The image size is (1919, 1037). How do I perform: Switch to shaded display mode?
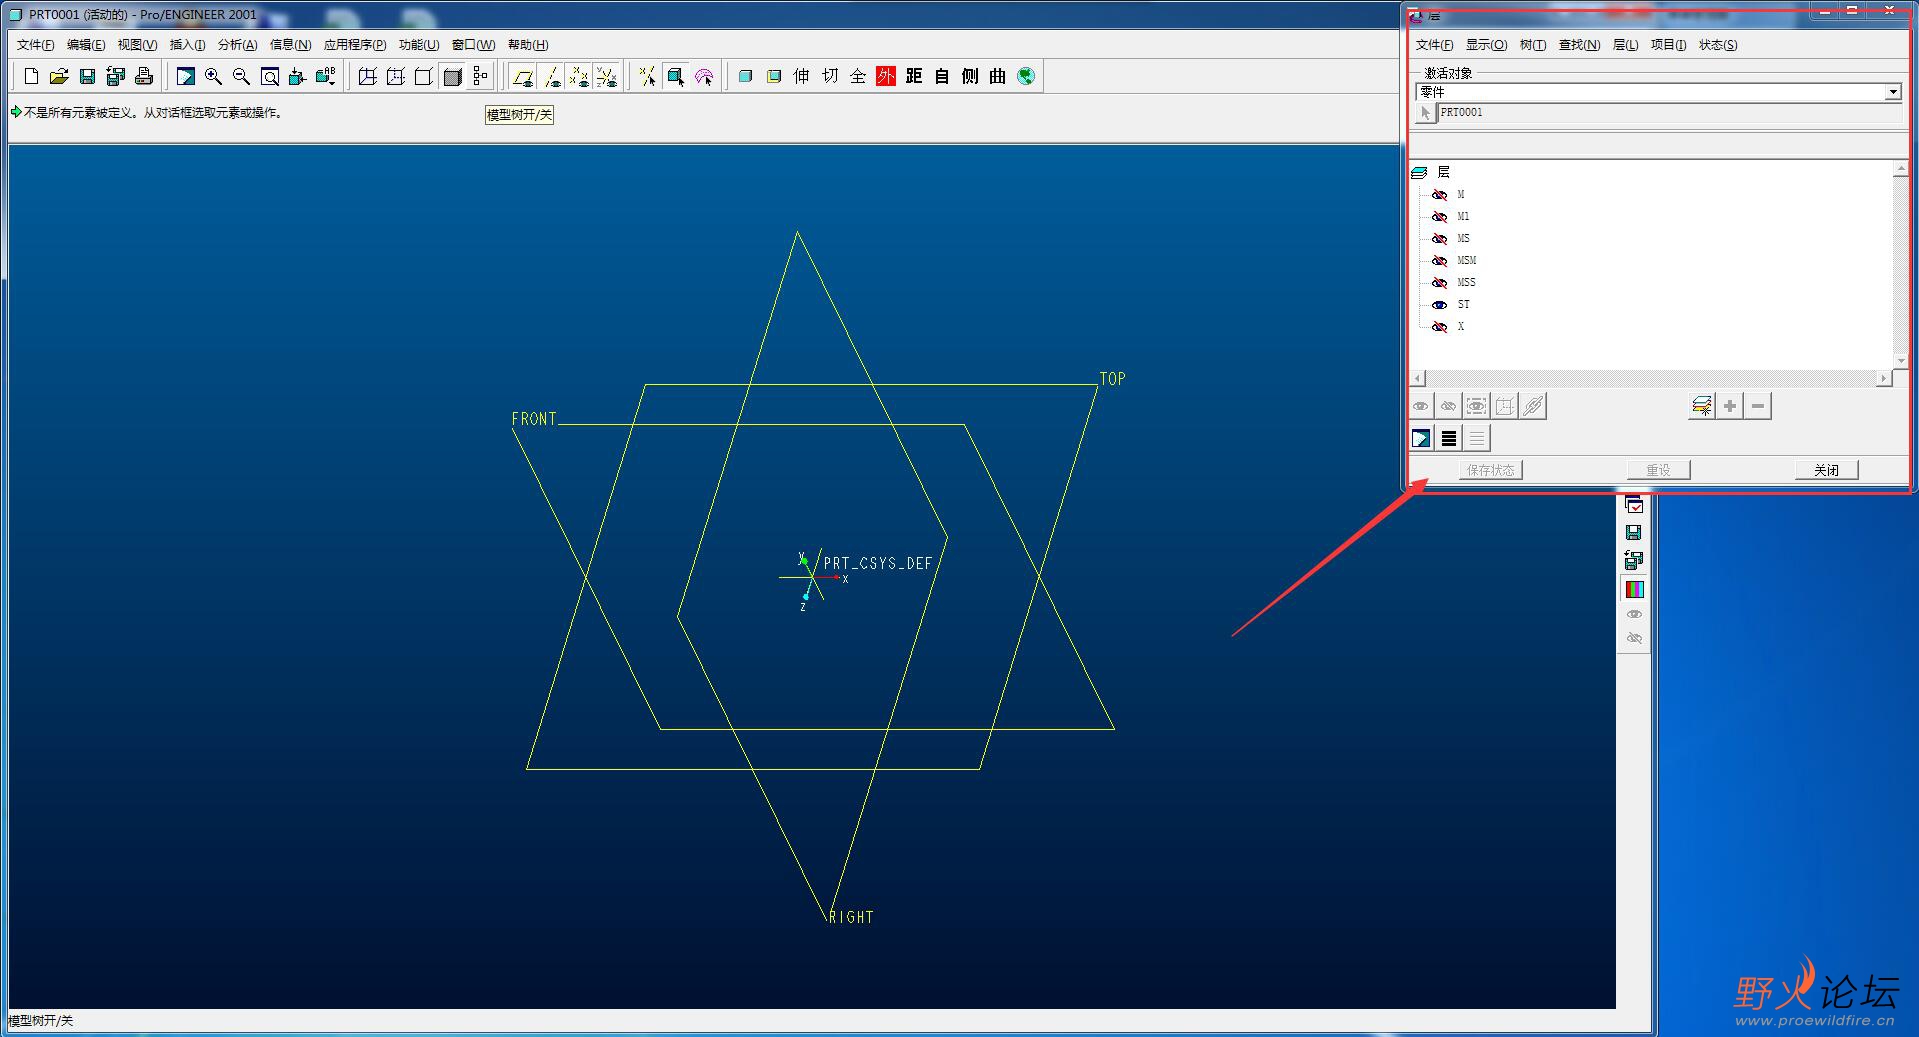(452, 76)
